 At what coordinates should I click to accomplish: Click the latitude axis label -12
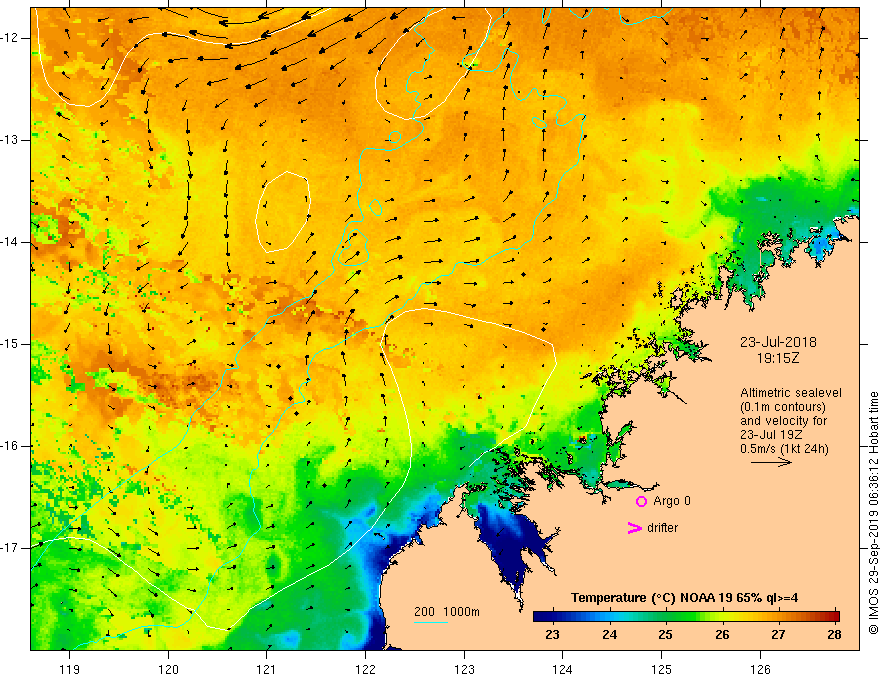[10, 38]
